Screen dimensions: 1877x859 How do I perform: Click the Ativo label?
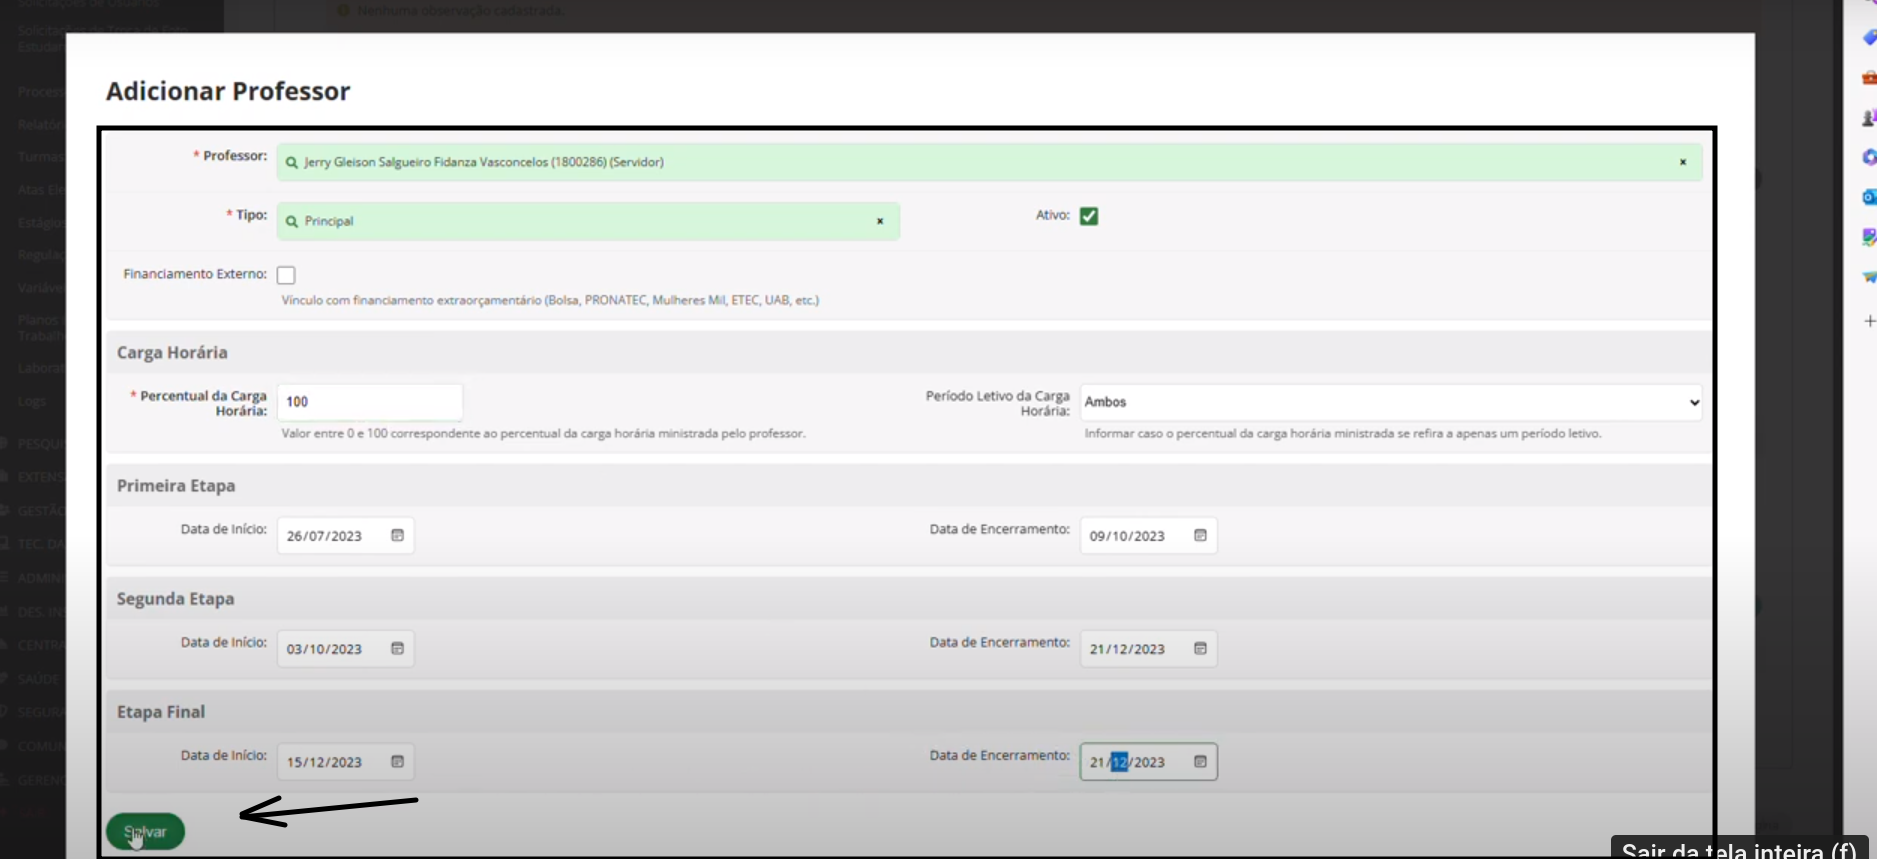[x=1053, y=215]
